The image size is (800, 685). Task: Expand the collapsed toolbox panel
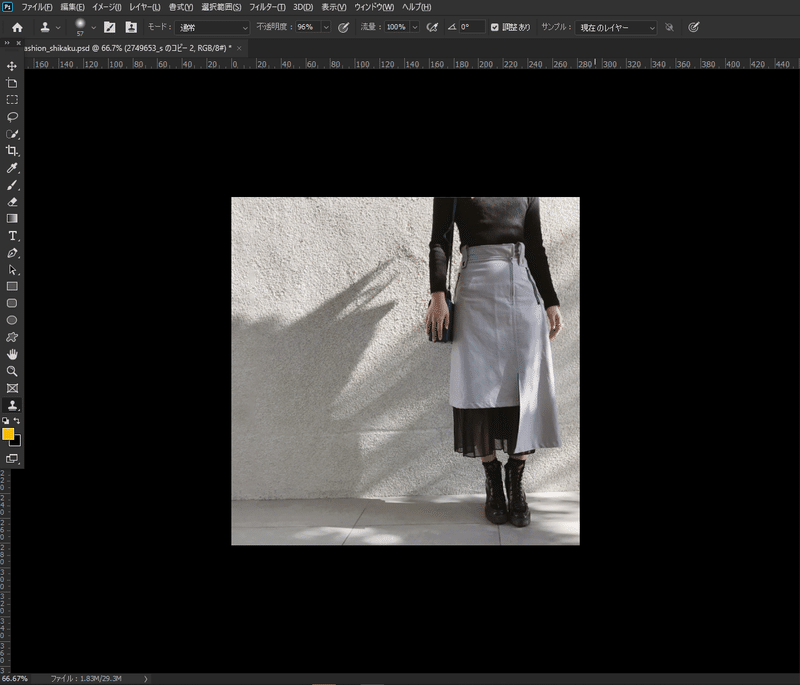(7, 43)
